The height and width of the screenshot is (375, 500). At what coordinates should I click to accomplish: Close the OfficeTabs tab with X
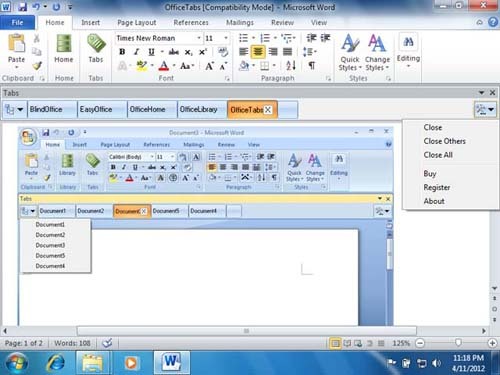click(x=268, y=110)
